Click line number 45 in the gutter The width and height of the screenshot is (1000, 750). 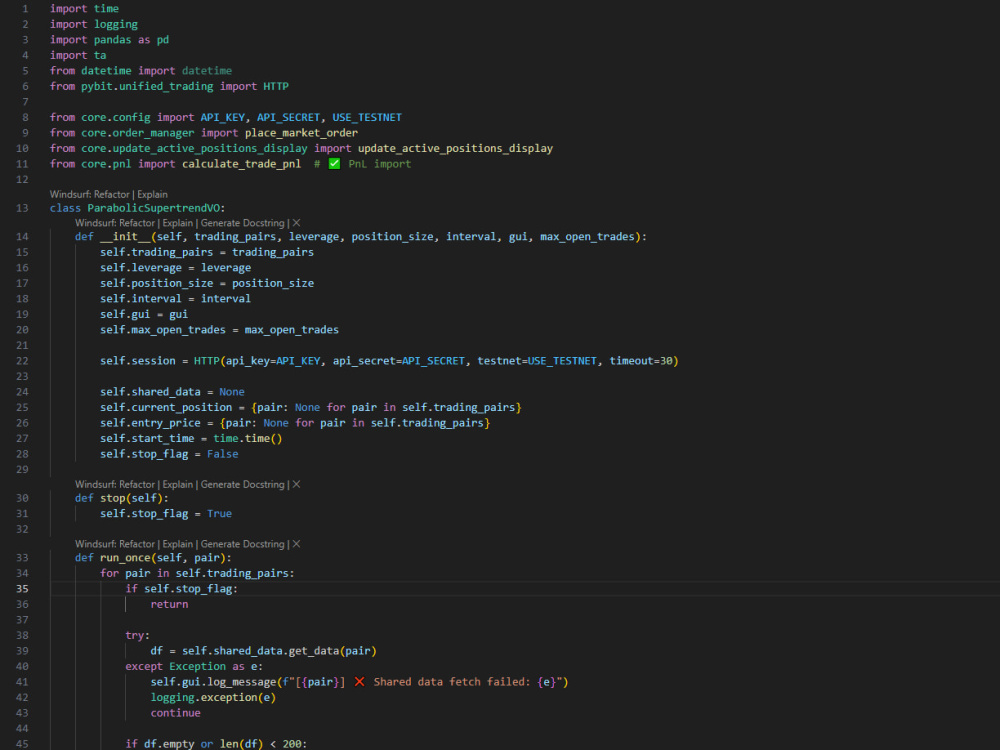click(22, 744)
